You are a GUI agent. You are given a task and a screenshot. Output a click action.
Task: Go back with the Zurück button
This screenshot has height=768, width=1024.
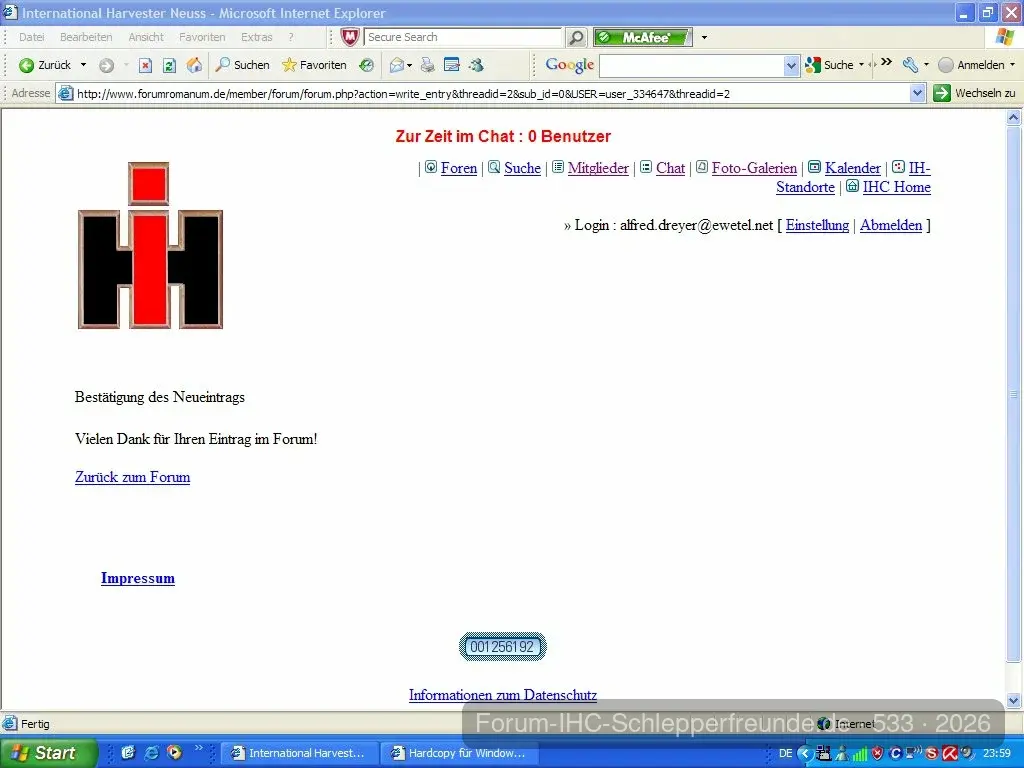[44, 65]
